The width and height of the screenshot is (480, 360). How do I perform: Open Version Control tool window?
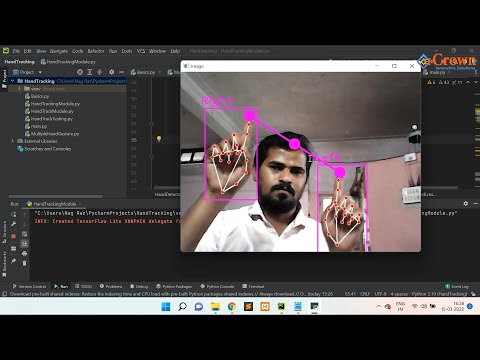(x=29, y=286)
